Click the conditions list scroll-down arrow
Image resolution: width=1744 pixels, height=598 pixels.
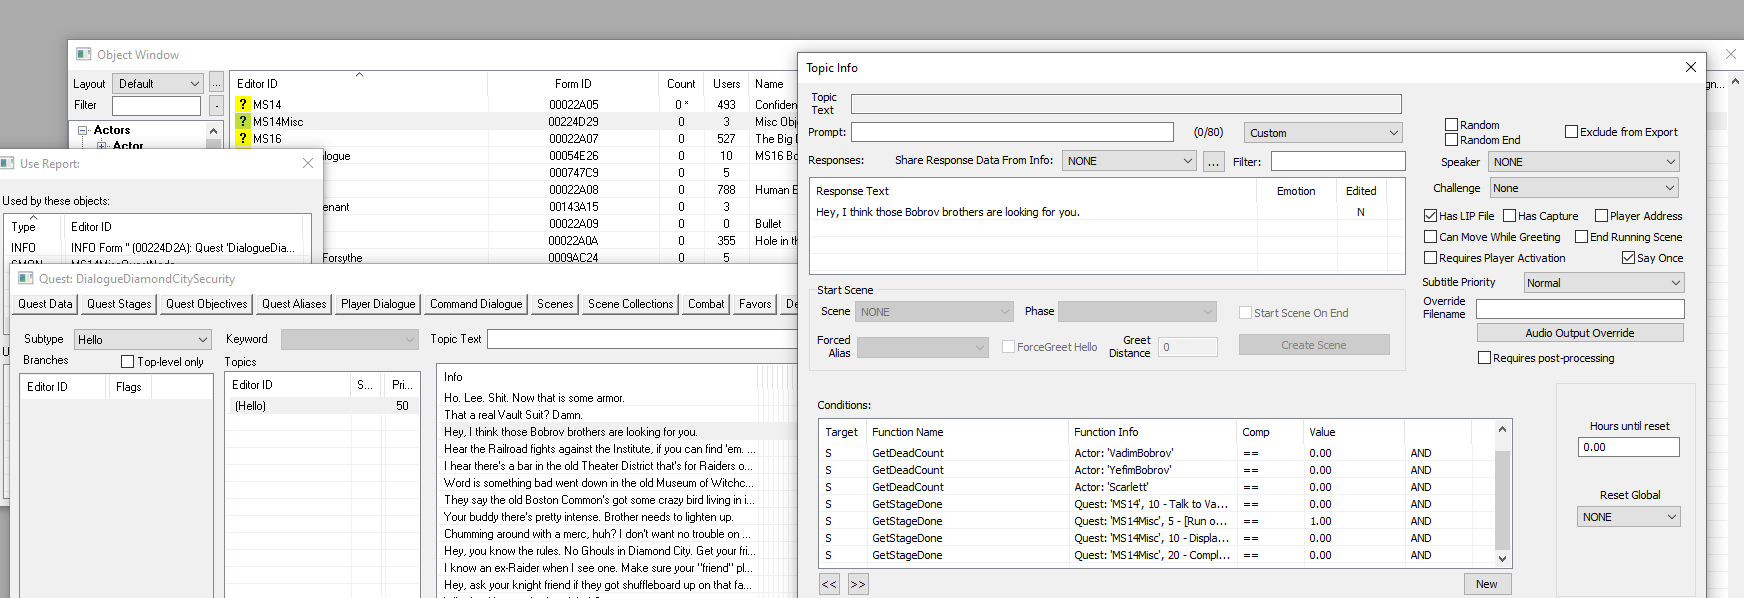pyautogui.click(x=1502, y=559)
